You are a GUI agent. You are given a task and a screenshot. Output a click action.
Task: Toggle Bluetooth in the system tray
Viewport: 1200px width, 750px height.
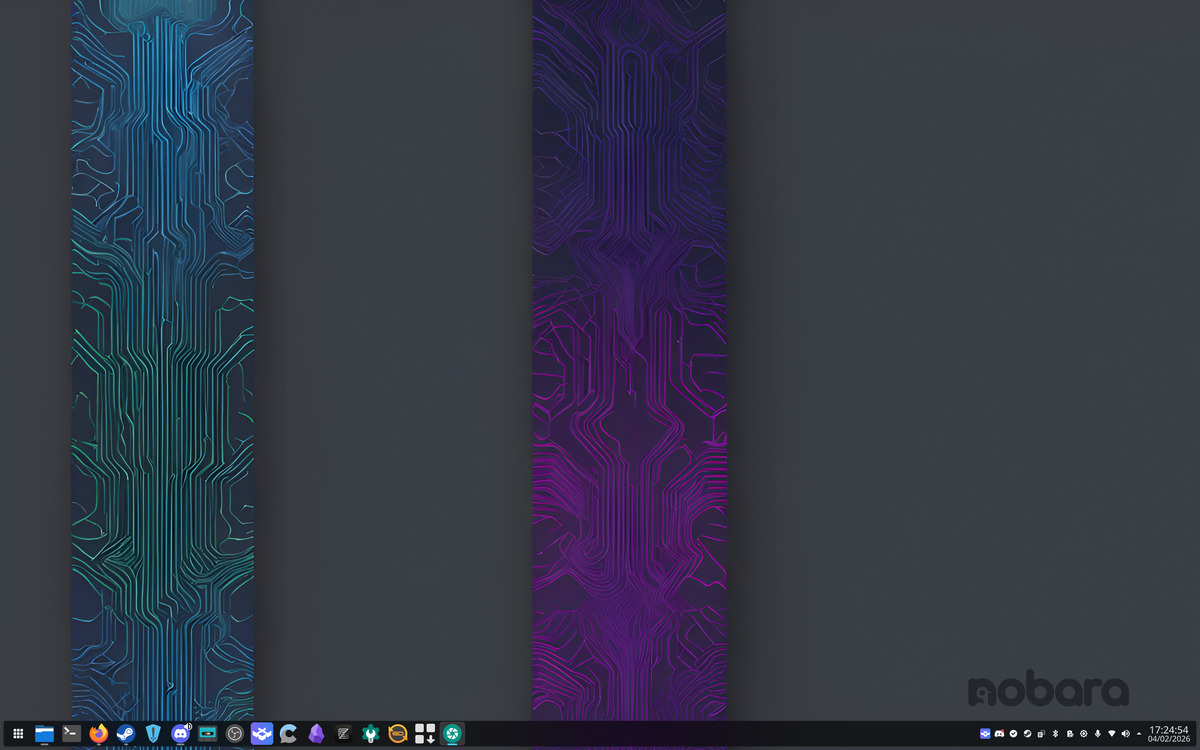coord(1055,733)
